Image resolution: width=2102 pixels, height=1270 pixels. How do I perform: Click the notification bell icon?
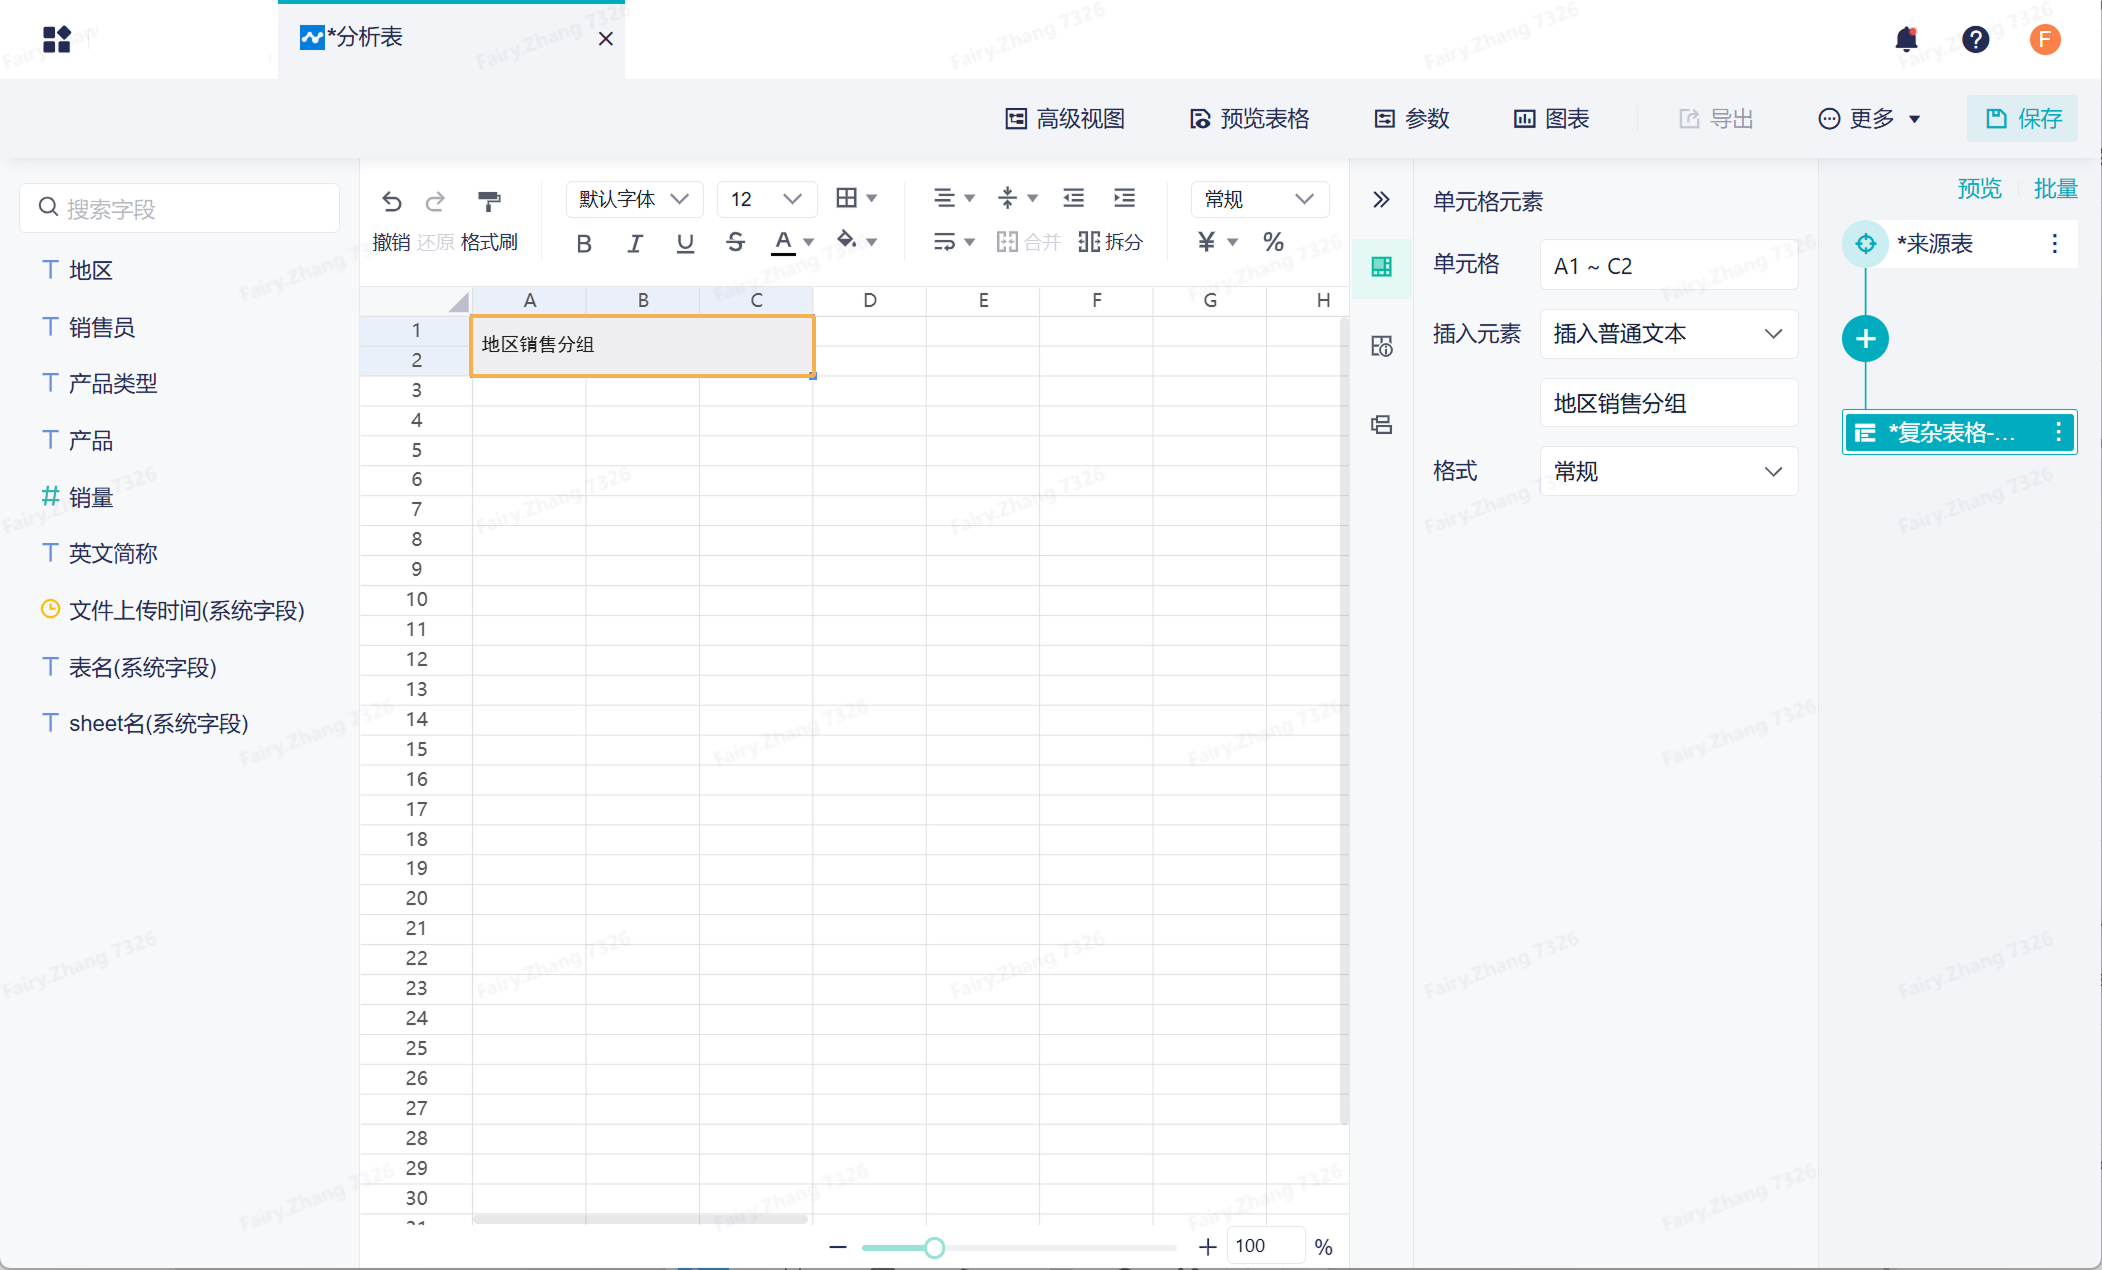pyautogui.click(x=1906, y=39)
